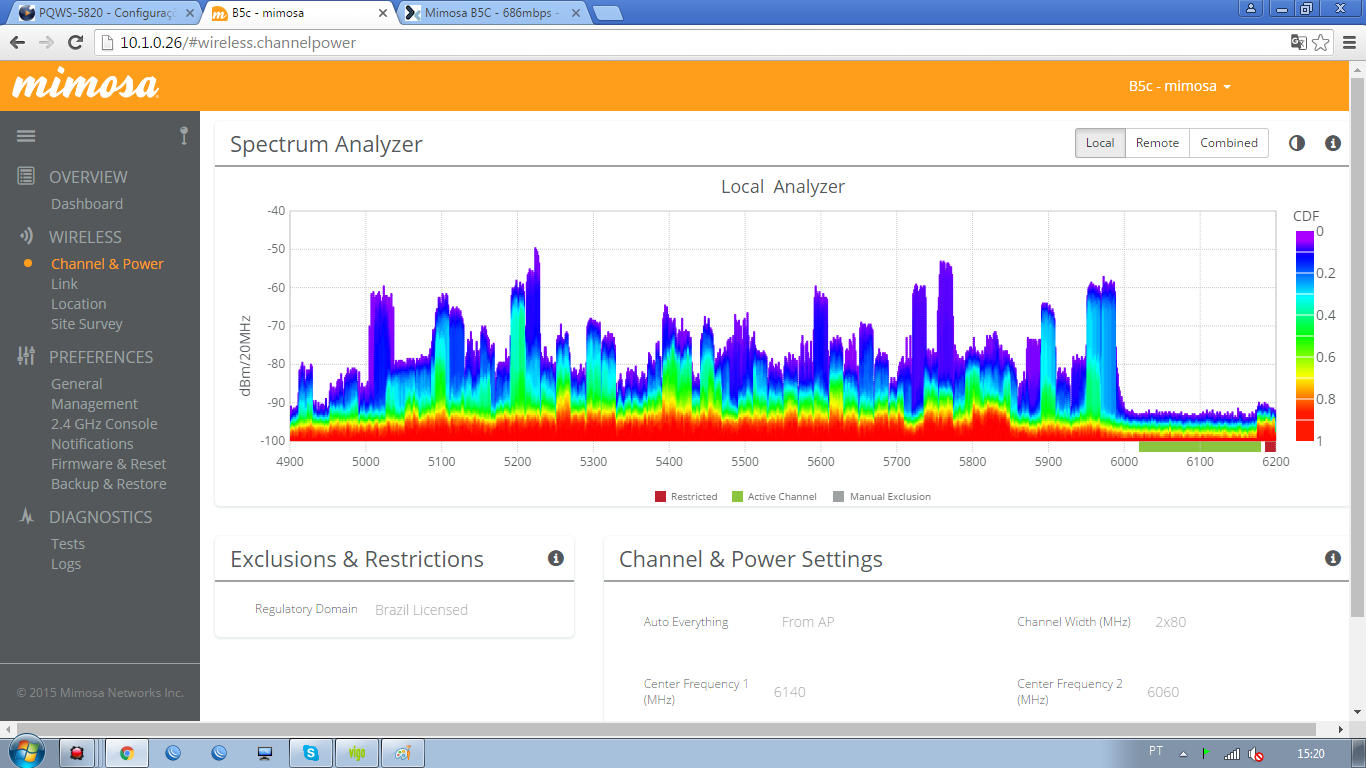Close the PQWS-5820 tab
Image resolution: width=1366 pixels, height=768 pixels.
[x=190, y=13]
